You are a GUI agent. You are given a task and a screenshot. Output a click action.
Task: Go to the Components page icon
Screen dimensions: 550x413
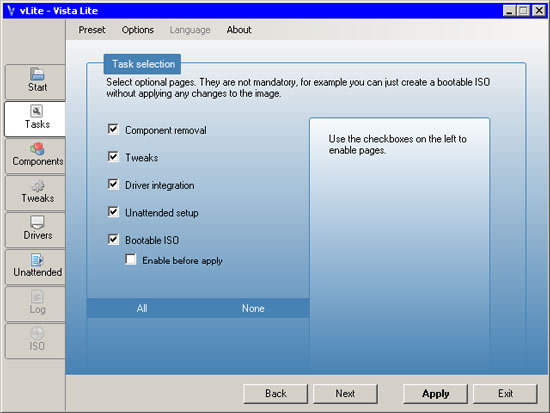[36, 156]
